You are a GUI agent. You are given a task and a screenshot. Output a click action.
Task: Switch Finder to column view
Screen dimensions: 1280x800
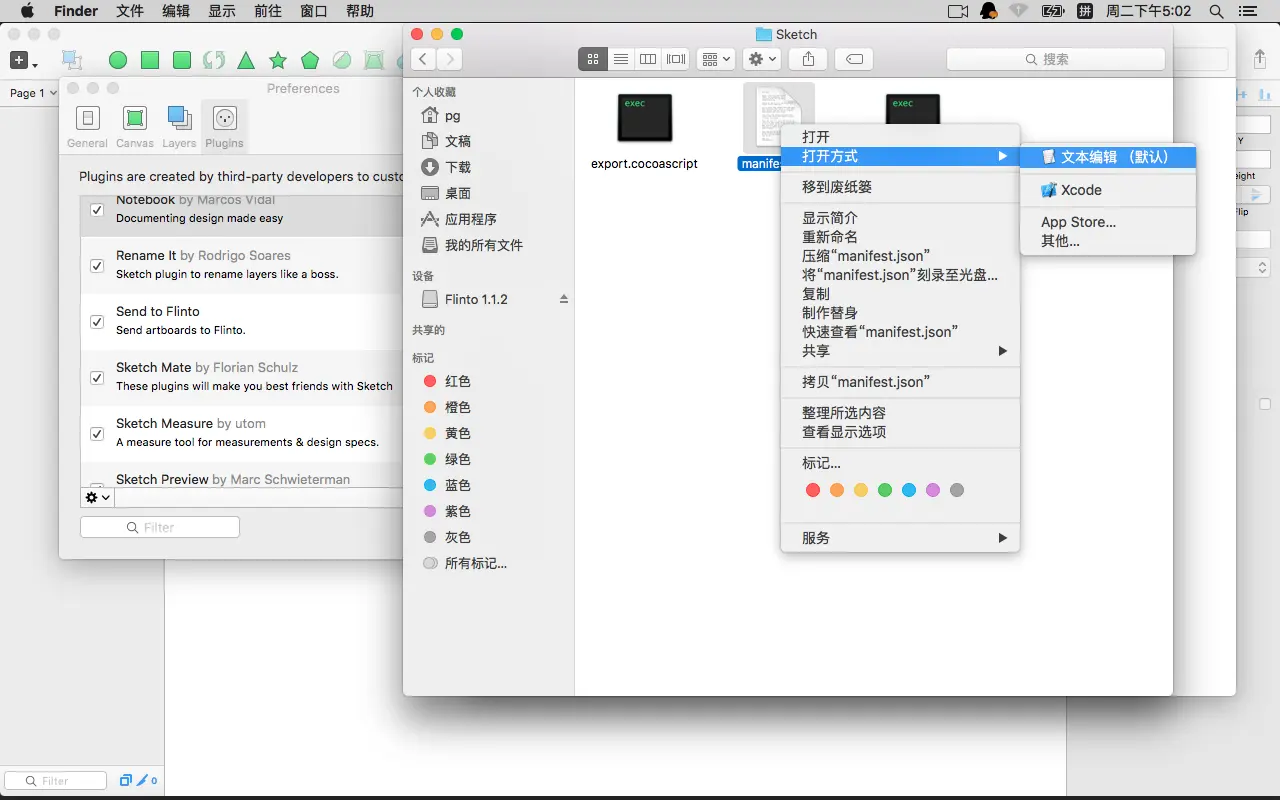(648, 59)
